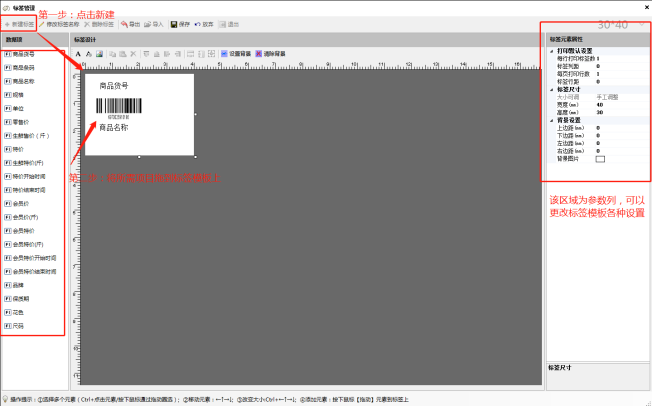Select the 单位 data field
Screen dimensions: 652x406
(15, 109)
